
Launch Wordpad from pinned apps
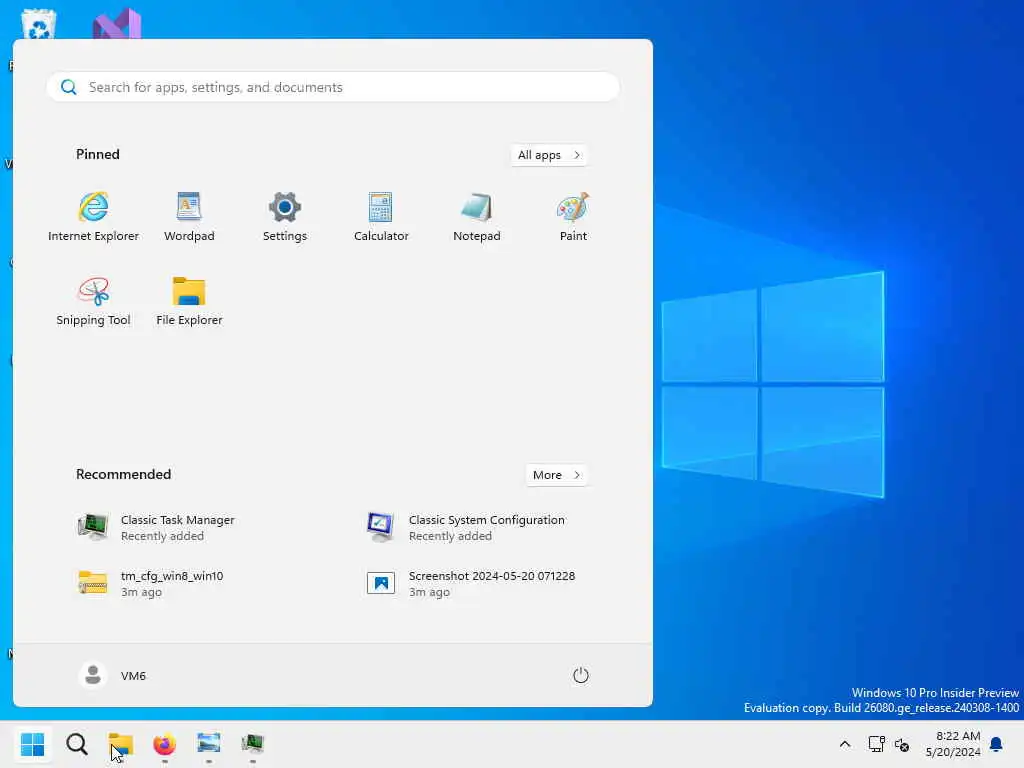189,217
